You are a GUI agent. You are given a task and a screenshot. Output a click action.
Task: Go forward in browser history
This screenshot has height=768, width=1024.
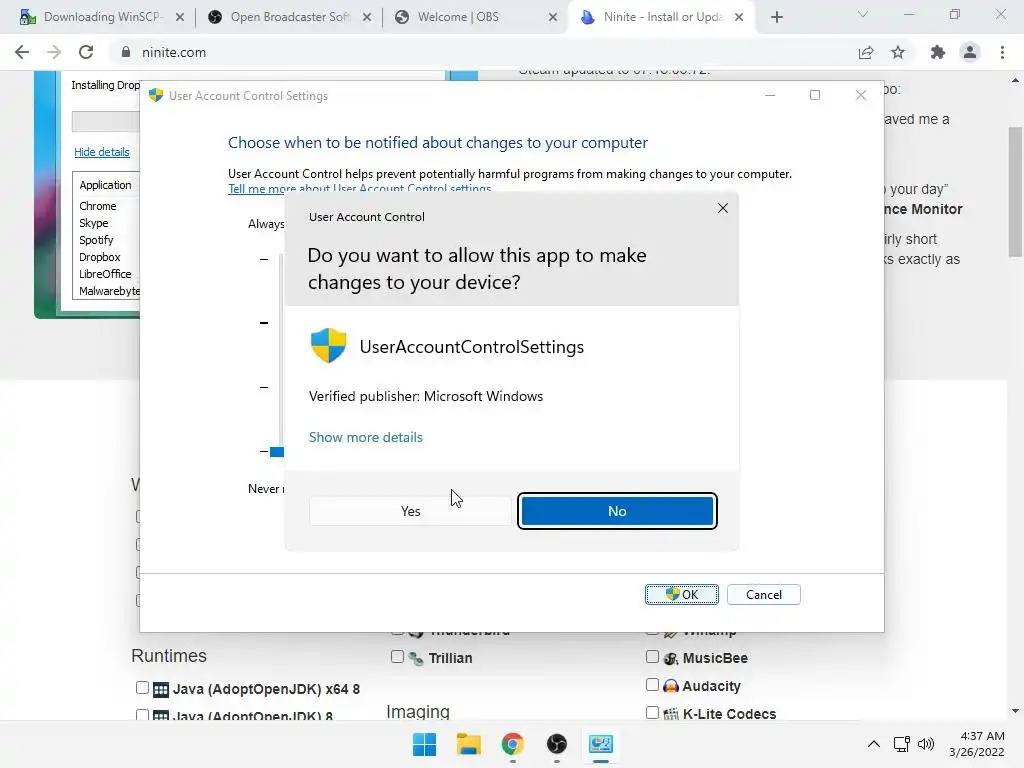54,52
